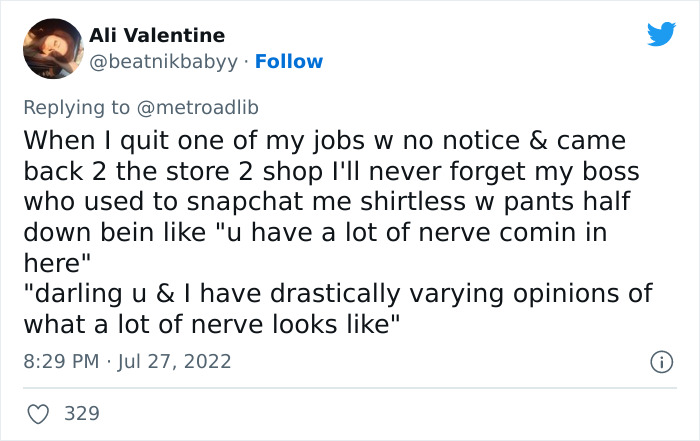Click the line starting "darling u & I"
The height and width of the screenshot is (441, 700).
pyautogui.click(x=337, y=294)
